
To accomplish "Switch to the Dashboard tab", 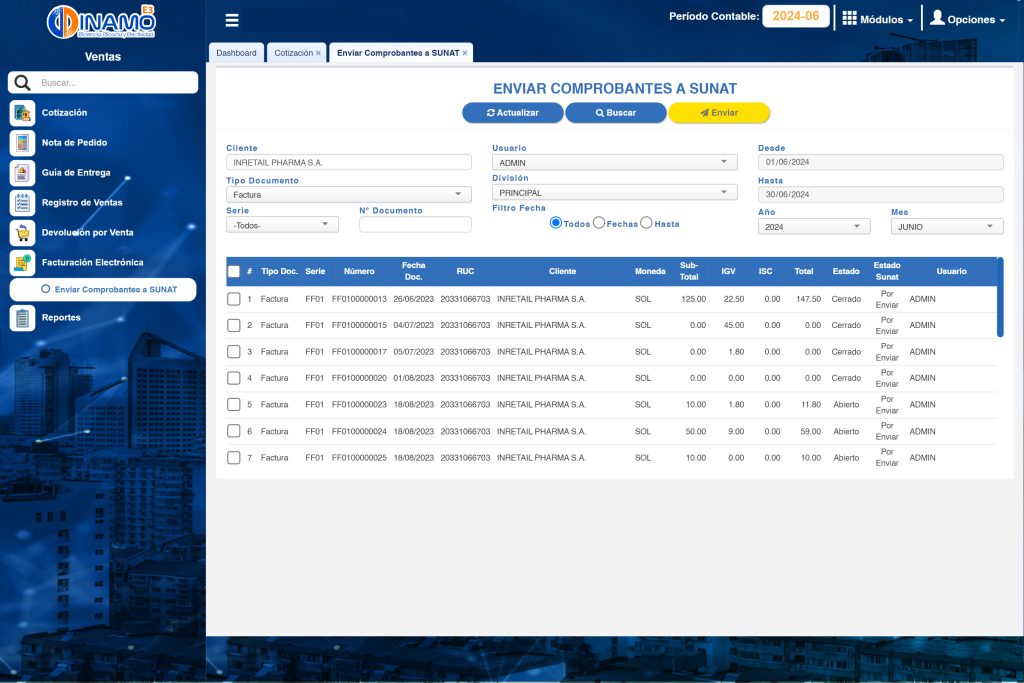I will [x=236, y=53].
